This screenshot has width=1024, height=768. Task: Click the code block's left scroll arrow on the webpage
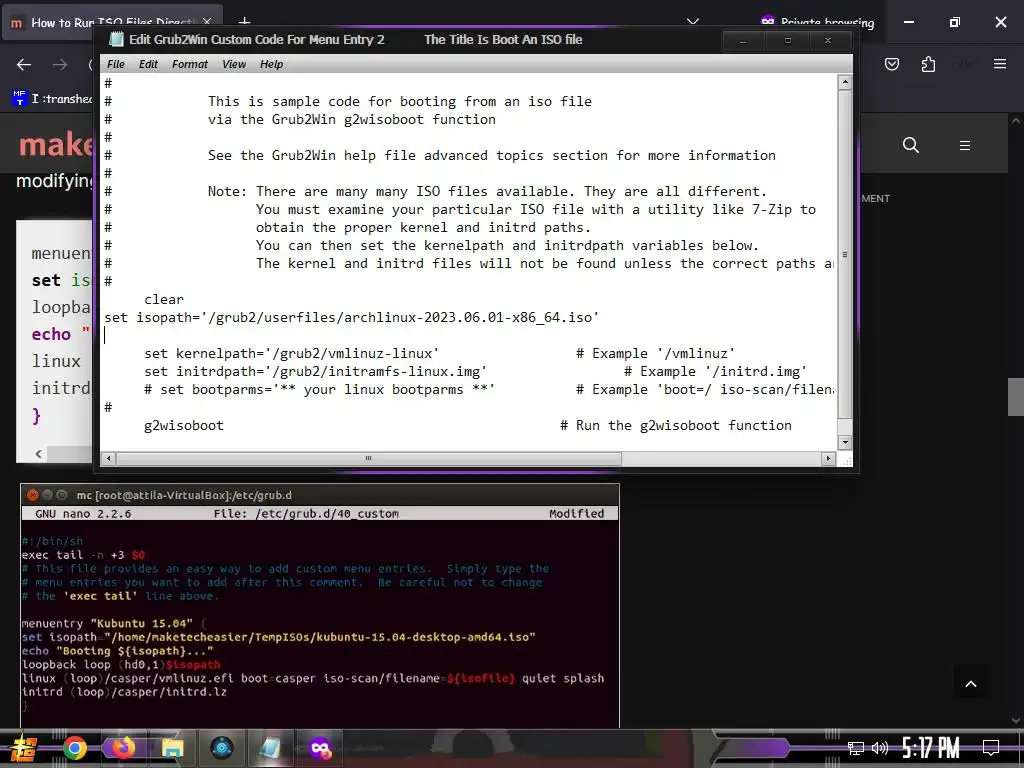coord(38,453)
